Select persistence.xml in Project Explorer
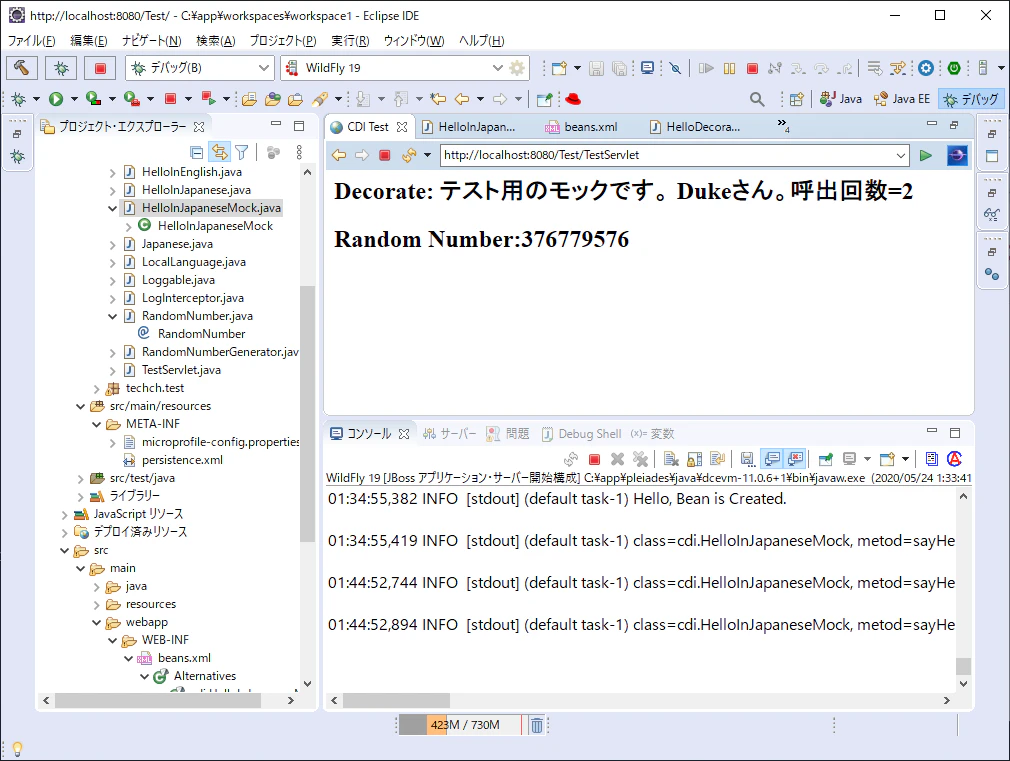1010x761 pixels. coord(182,460)
